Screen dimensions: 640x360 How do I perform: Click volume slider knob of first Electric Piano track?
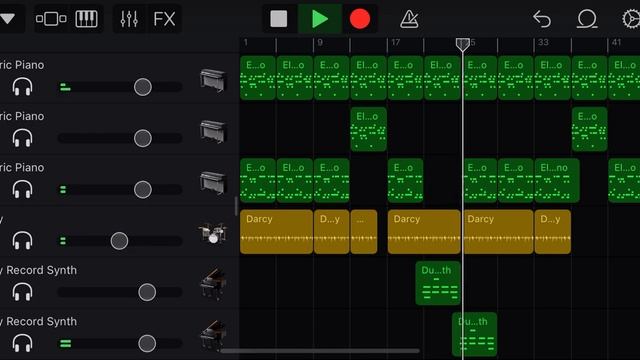[x=143, y=87]
